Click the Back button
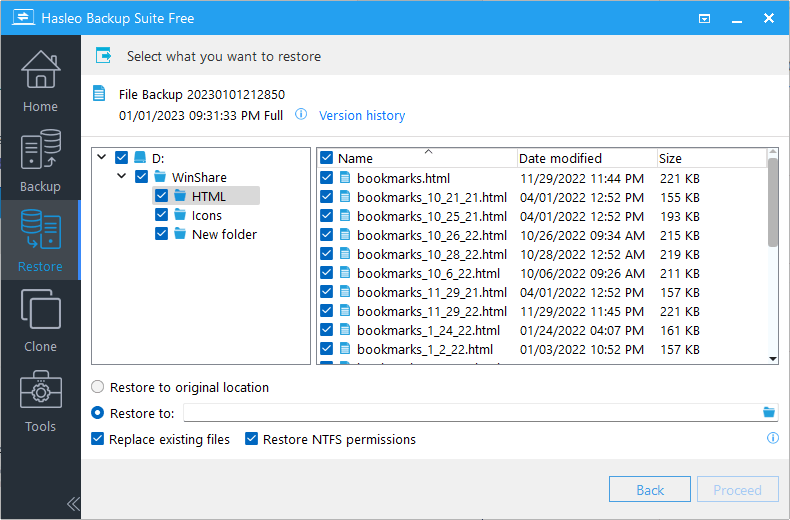This screenshot has width=790, height=520. coord(650,490)
